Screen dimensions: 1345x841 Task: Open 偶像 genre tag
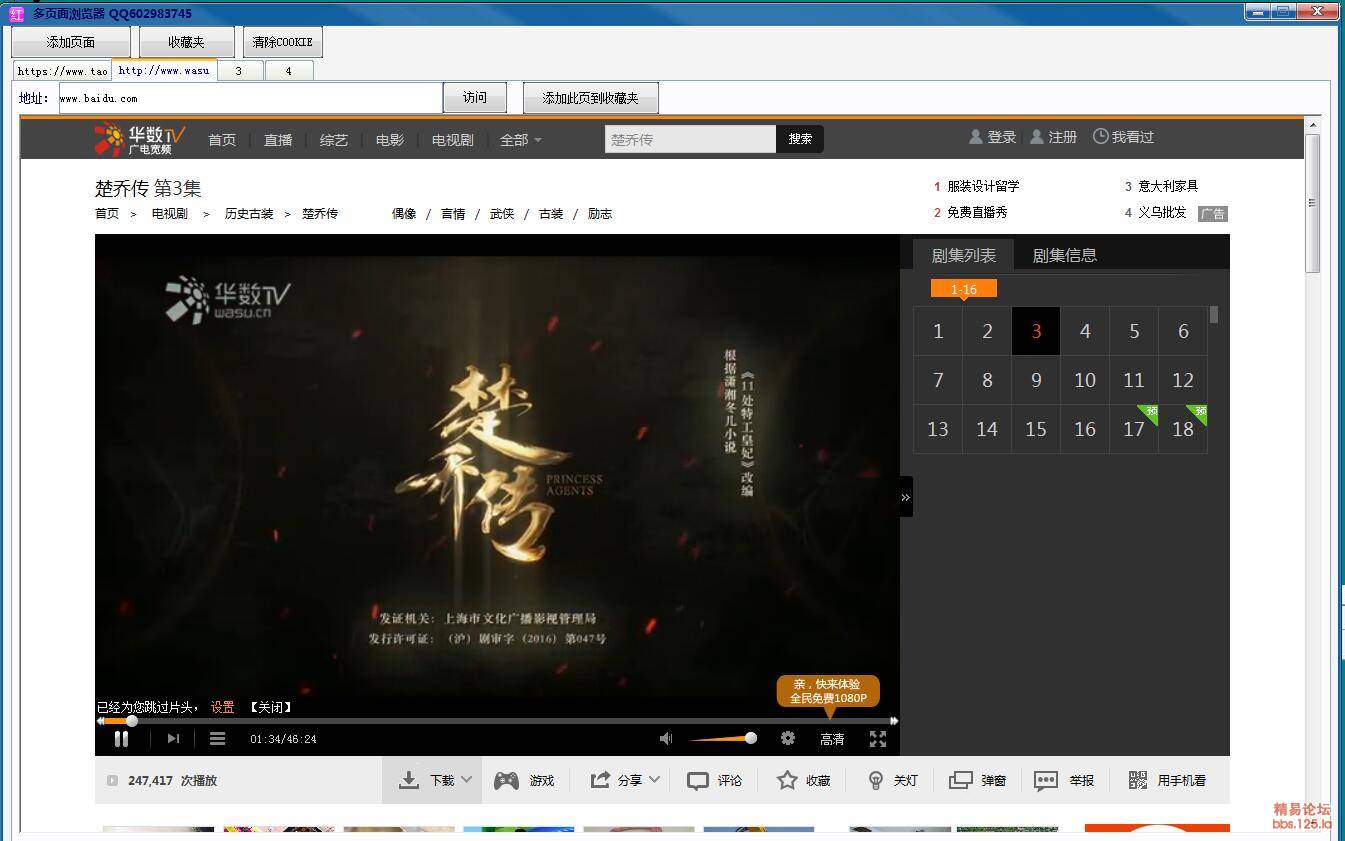pos(404,214)
